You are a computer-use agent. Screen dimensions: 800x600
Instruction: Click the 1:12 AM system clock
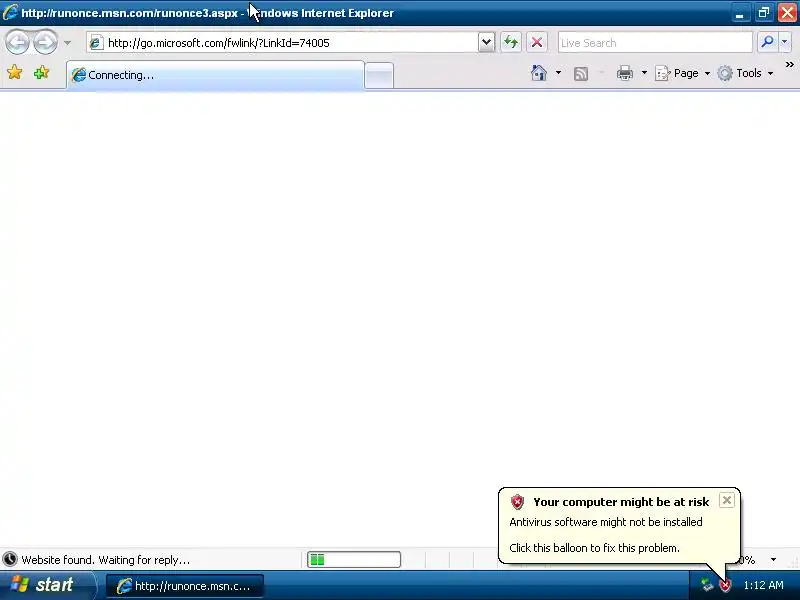[763, 585]
